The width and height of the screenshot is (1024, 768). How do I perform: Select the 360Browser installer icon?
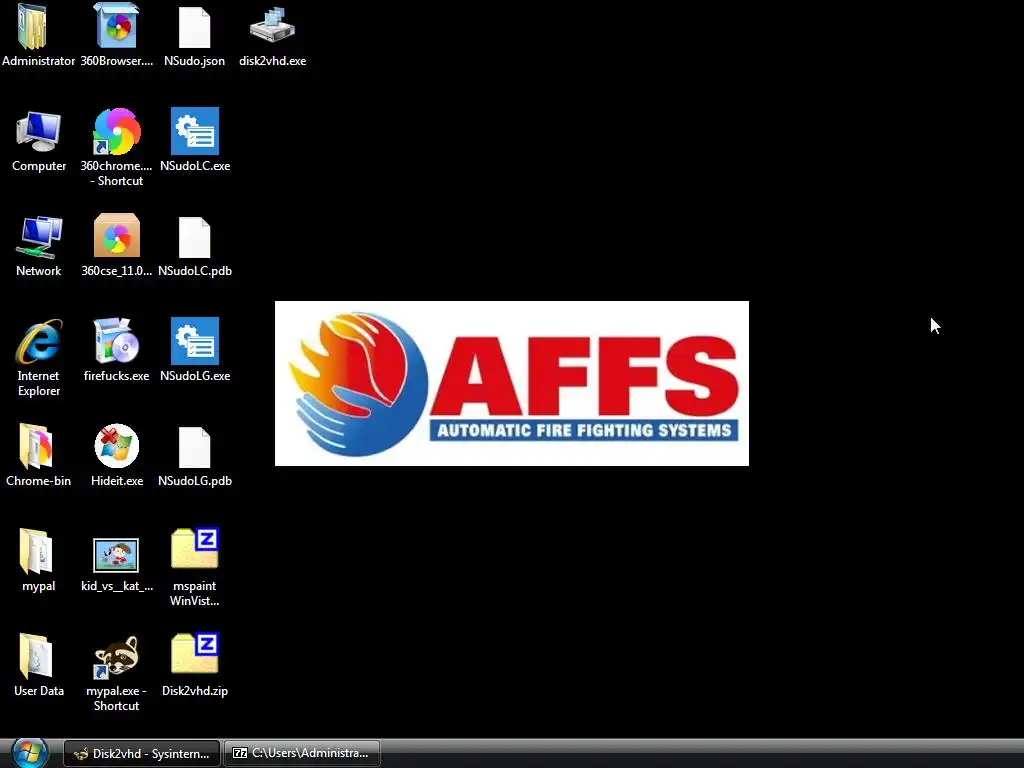(x=117, y=25)
